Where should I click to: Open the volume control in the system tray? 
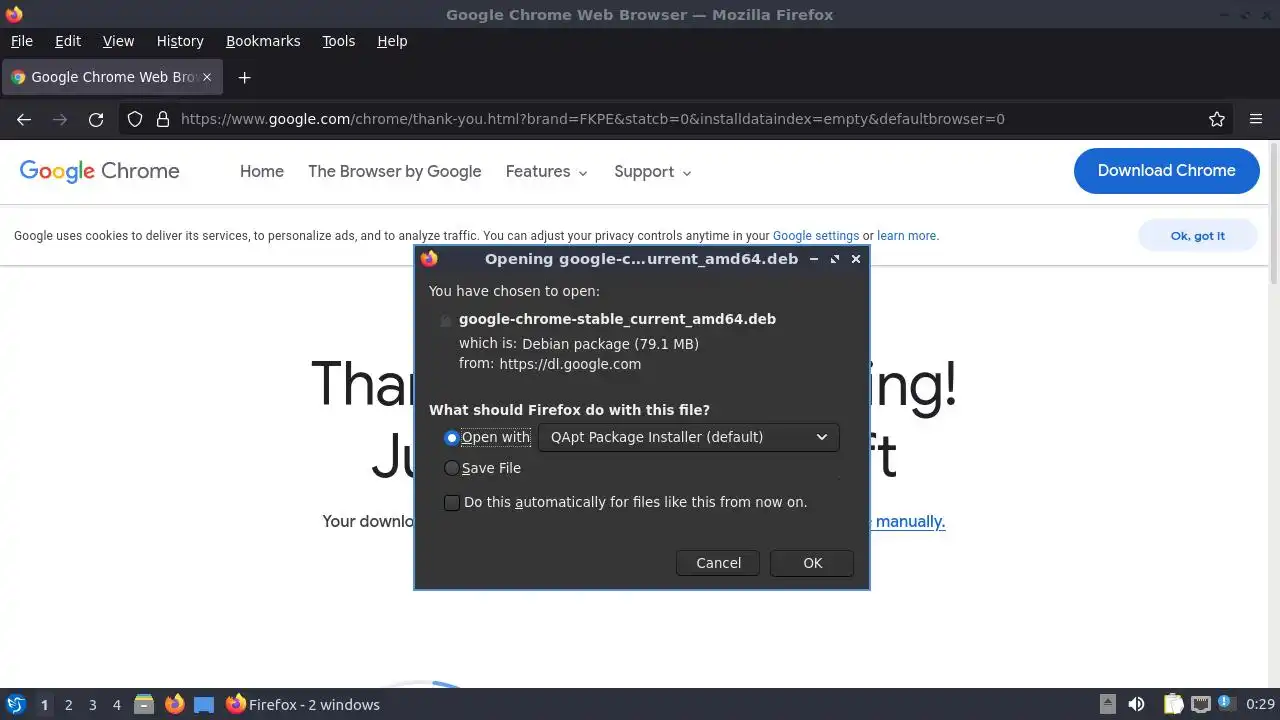tap(1136, 704)
